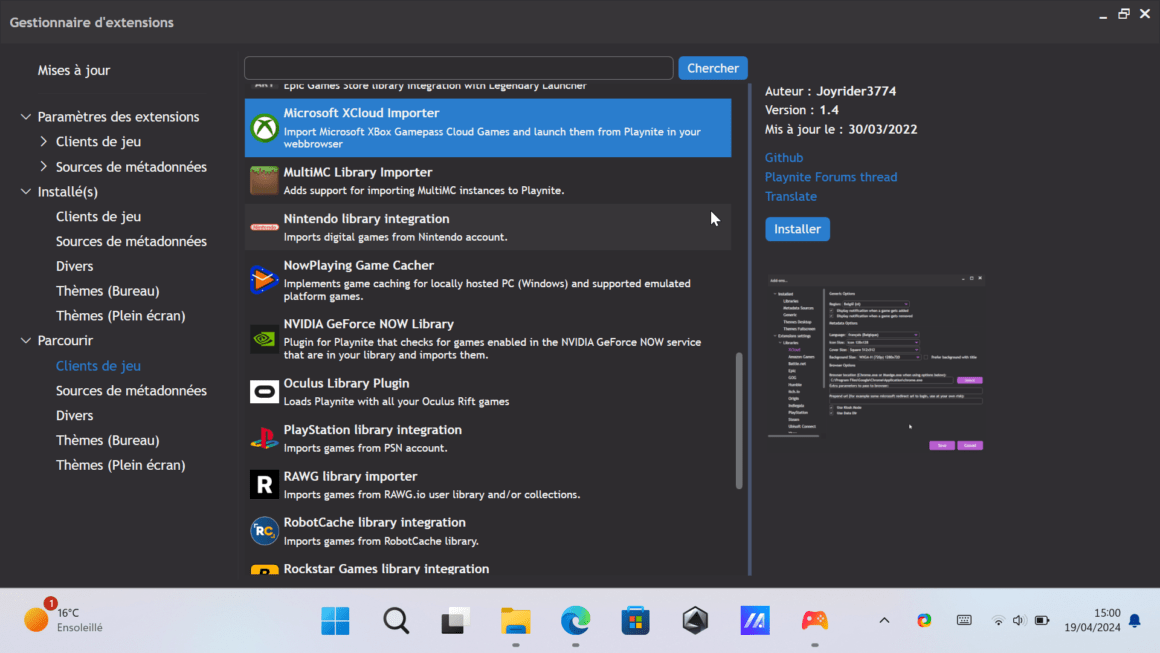Image resolution: width=1160 pixels, height=653 pixels.
Task: Click the volume speaker tray icon
Action: point(1019,620)
